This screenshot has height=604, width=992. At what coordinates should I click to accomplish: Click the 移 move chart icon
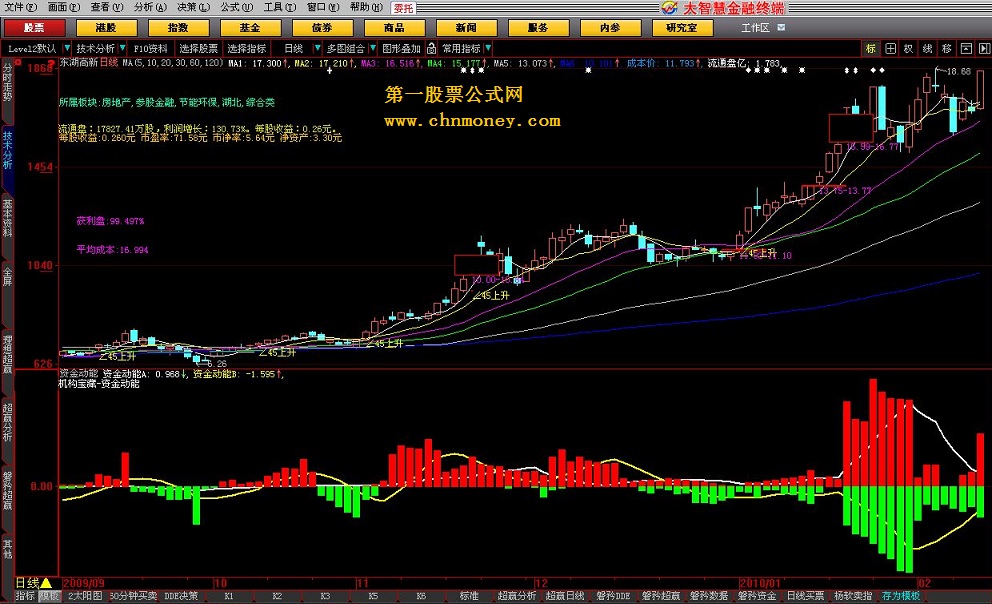[947, 49]
